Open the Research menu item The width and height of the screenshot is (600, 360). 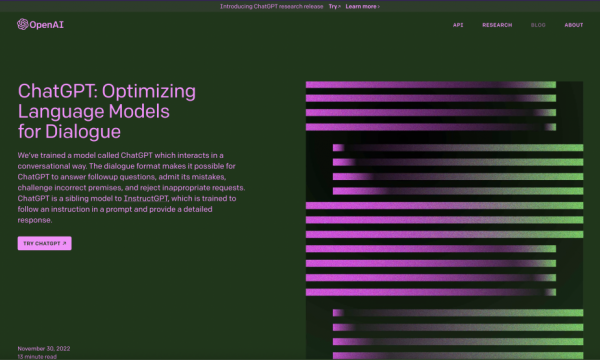[x=497, y=25]
